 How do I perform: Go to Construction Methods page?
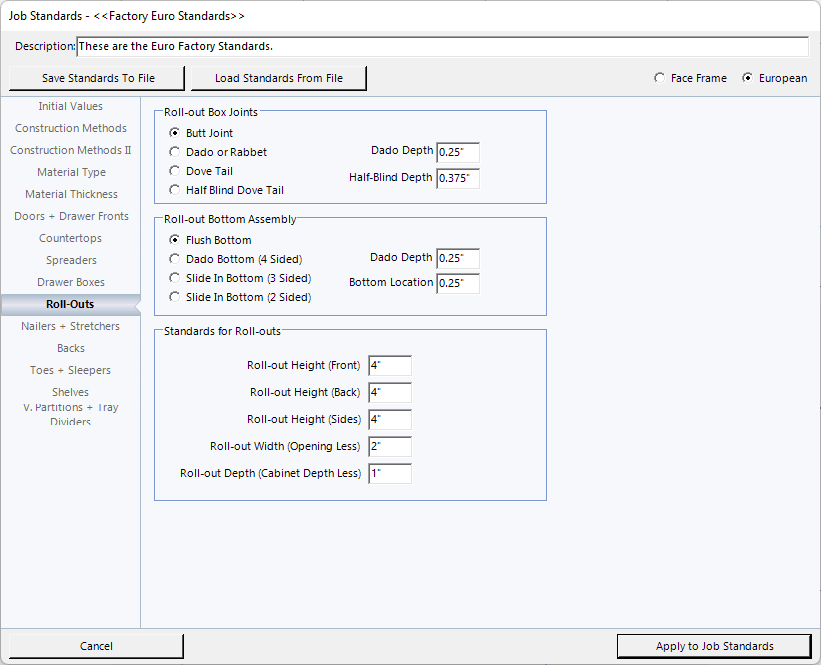point(71,128)
